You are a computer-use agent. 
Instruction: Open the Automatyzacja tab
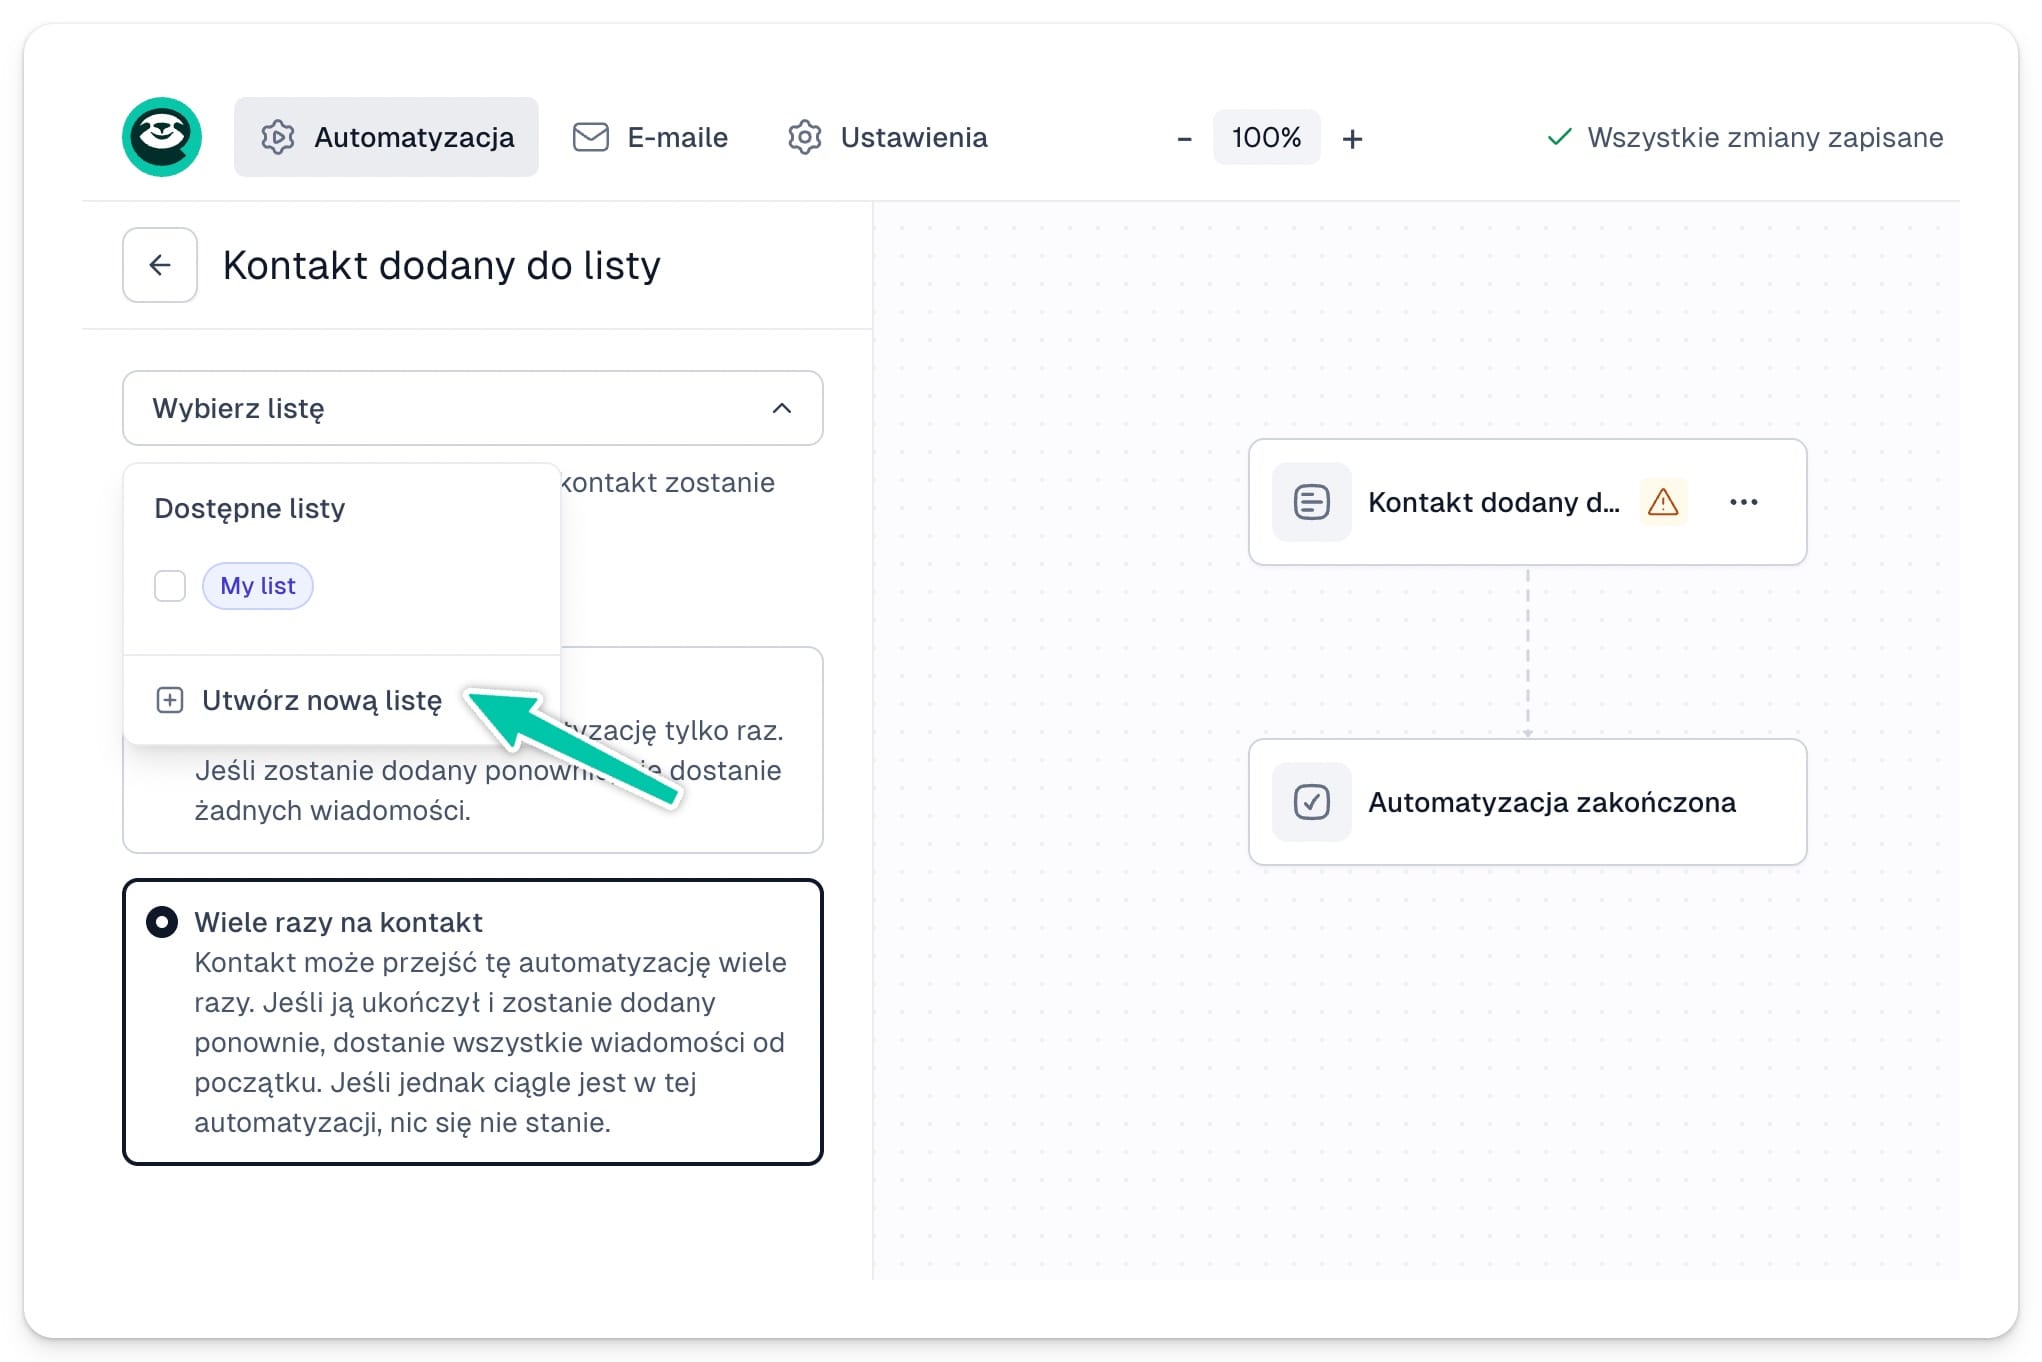[x=386, y=137]
